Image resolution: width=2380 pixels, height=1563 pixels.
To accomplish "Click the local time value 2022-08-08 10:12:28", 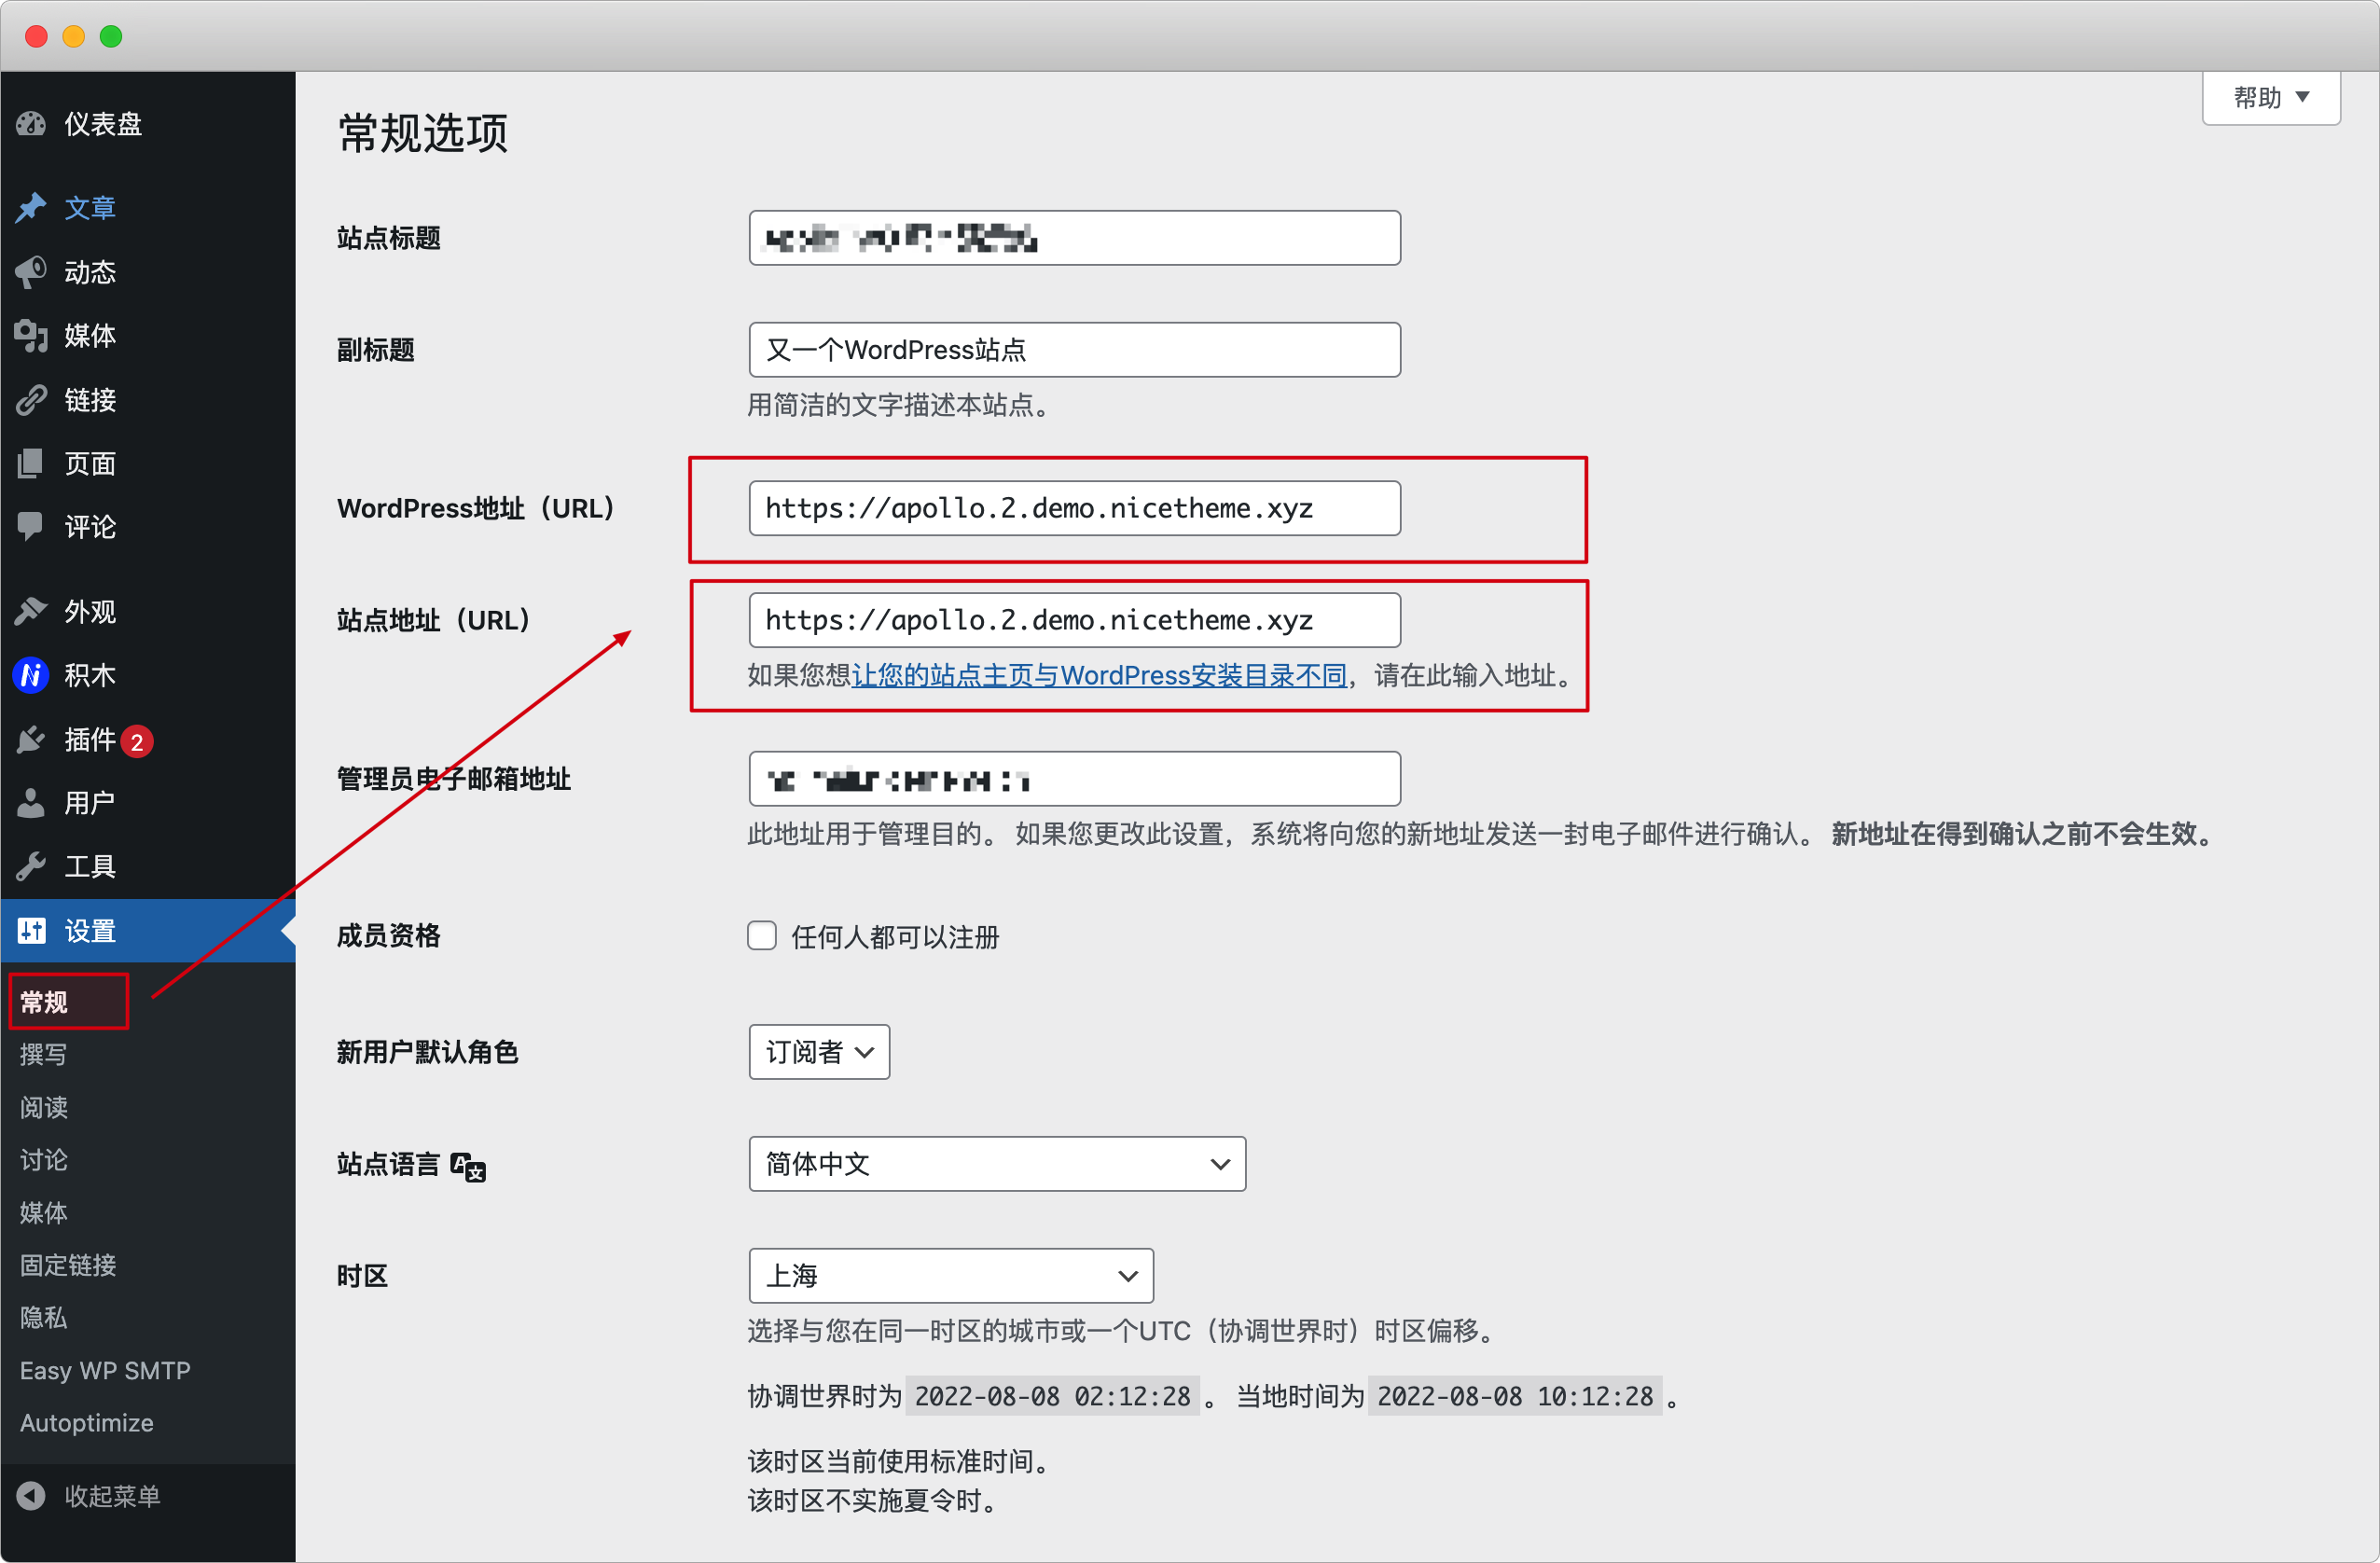I will coord(1515,1396).
